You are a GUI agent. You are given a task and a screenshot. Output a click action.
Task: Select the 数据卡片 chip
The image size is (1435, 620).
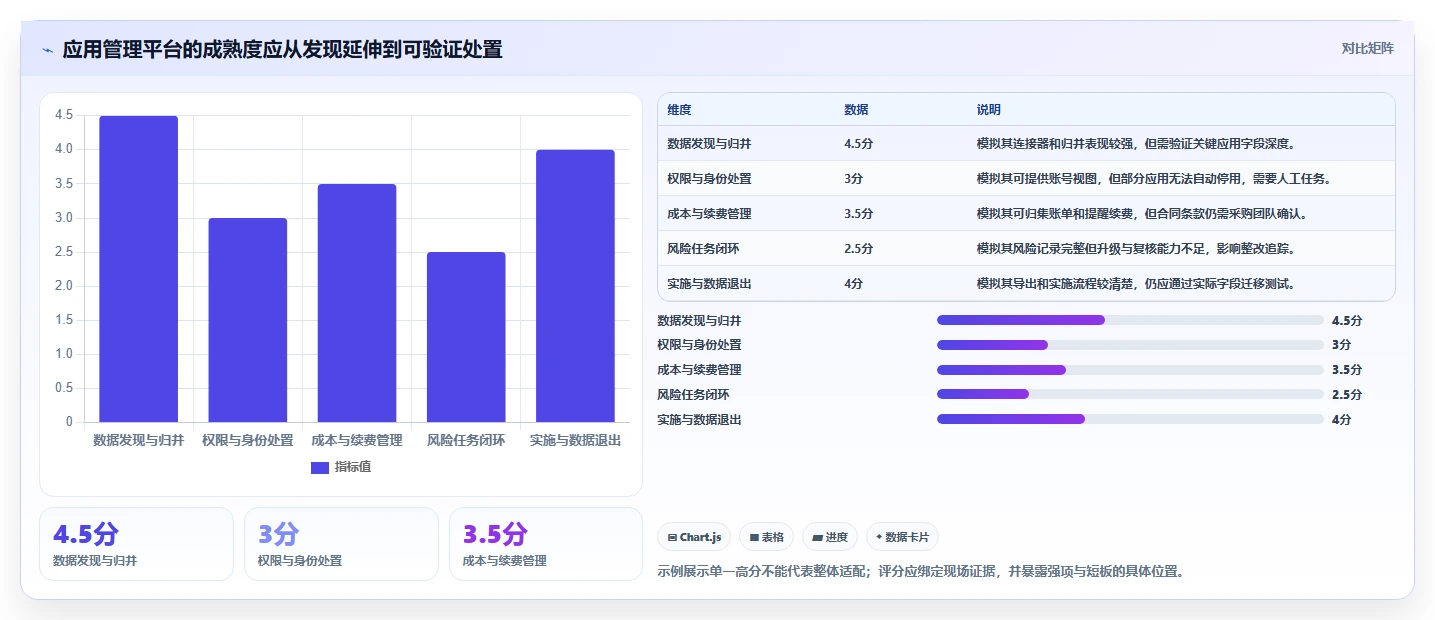click(902, 537)
